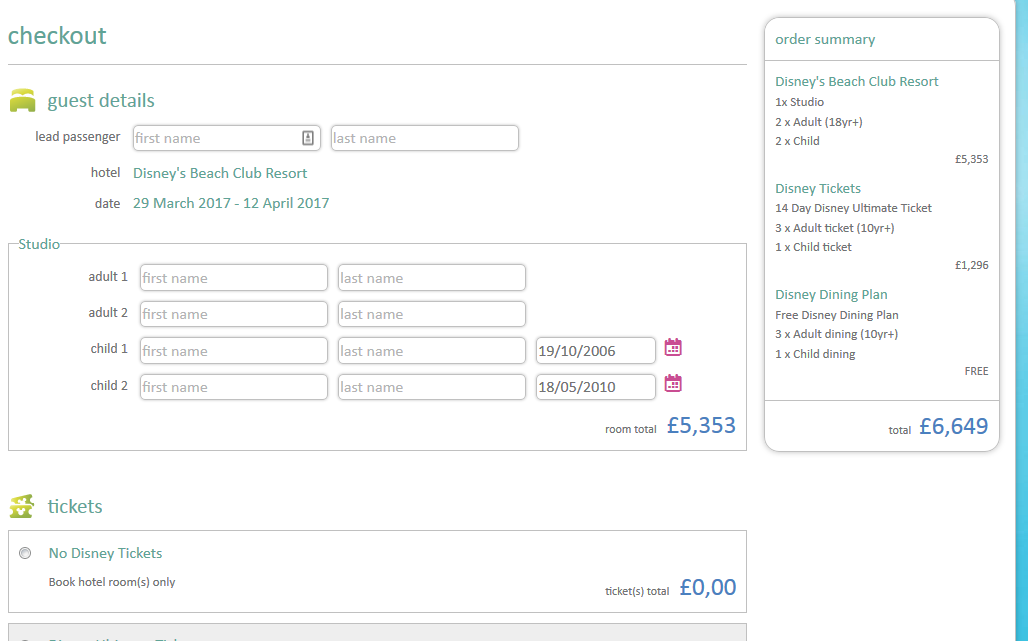Screen dimensions: 1028x641
Task: Click child 1 last name field
Action: (431, 351)
